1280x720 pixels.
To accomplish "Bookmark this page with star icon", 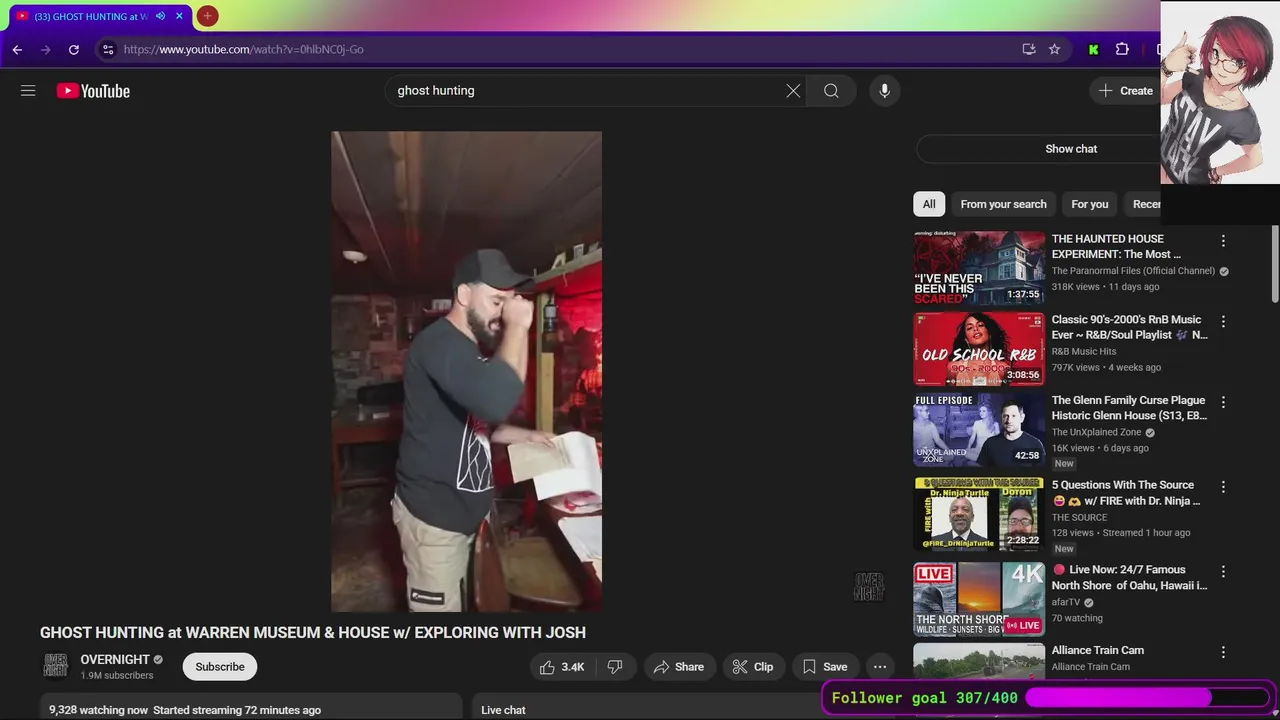I will pos(1054,49).
